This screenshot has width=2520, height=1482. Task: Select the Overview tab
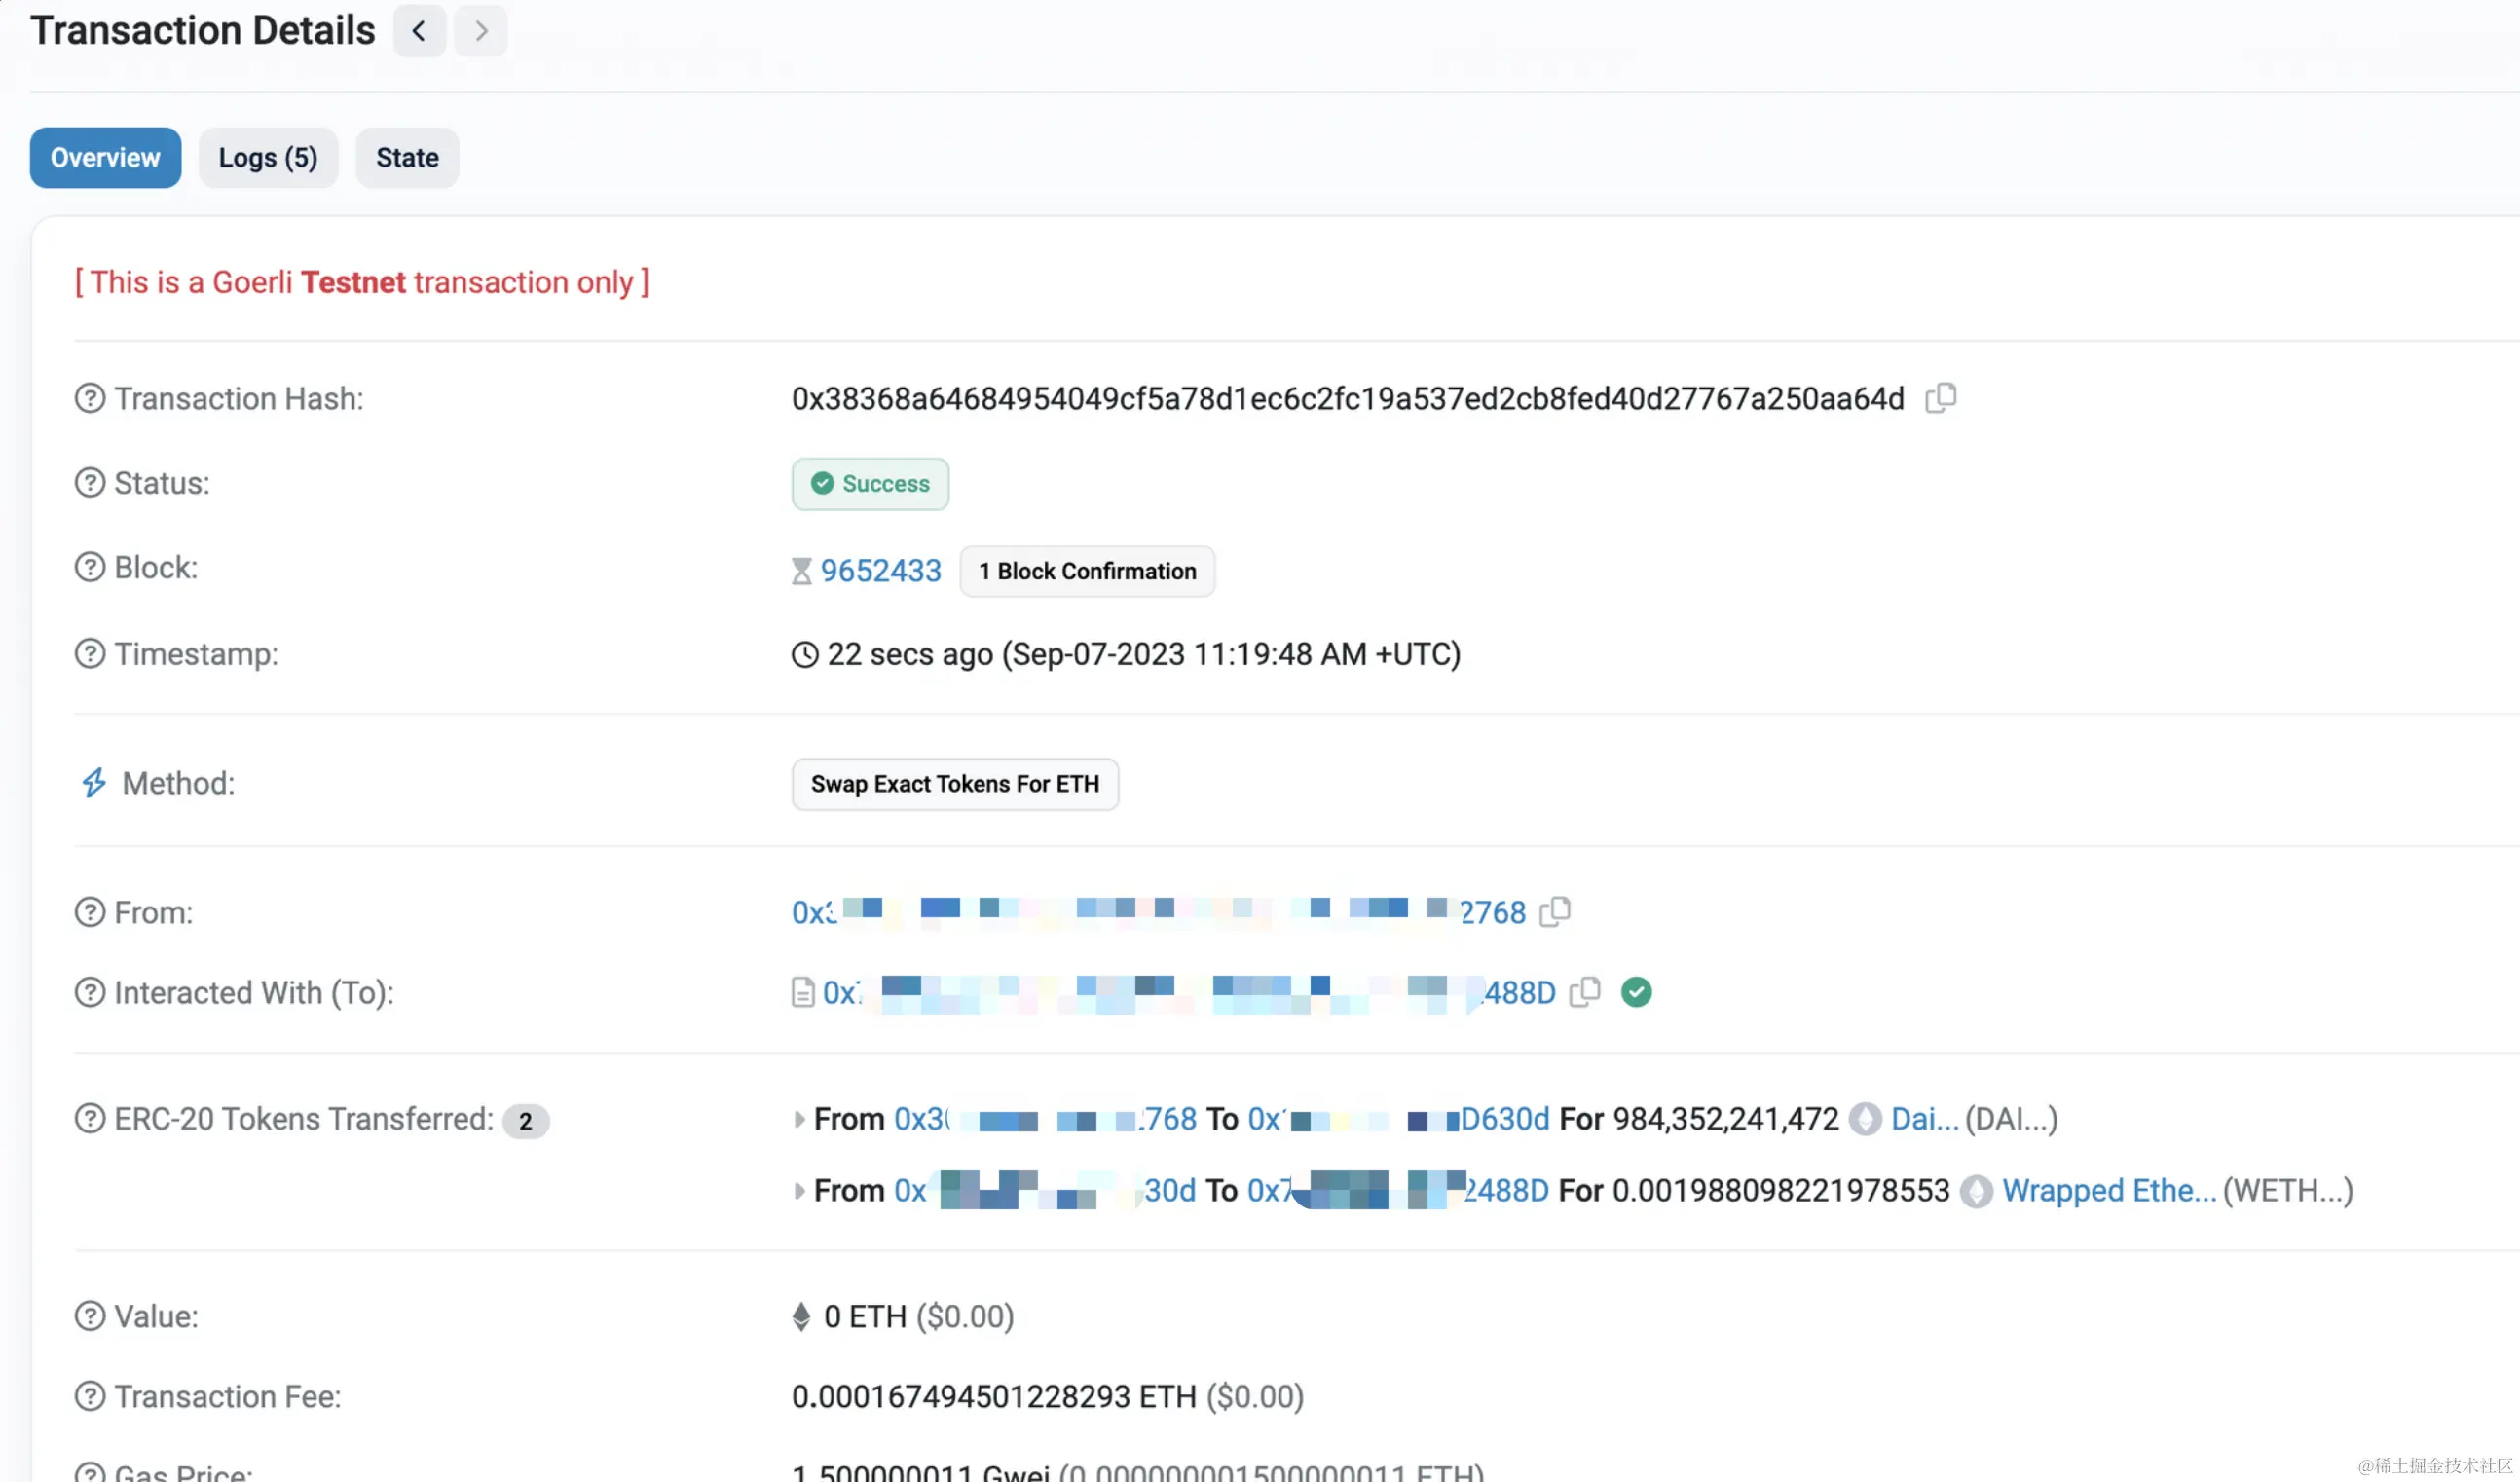tap(105, 158)
